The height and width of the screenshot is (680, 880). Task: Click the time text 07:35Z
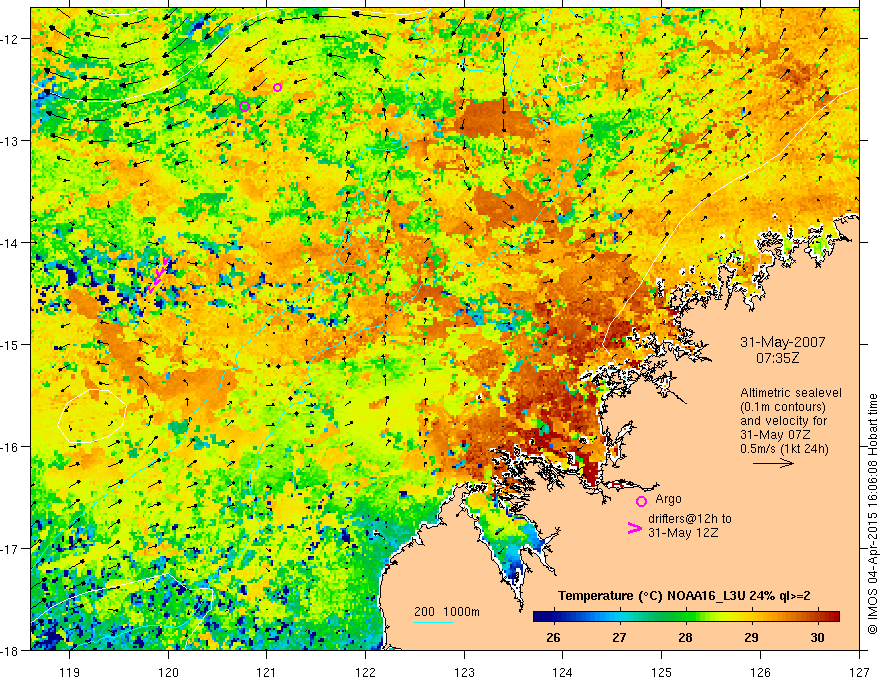[x=777, y=357]
